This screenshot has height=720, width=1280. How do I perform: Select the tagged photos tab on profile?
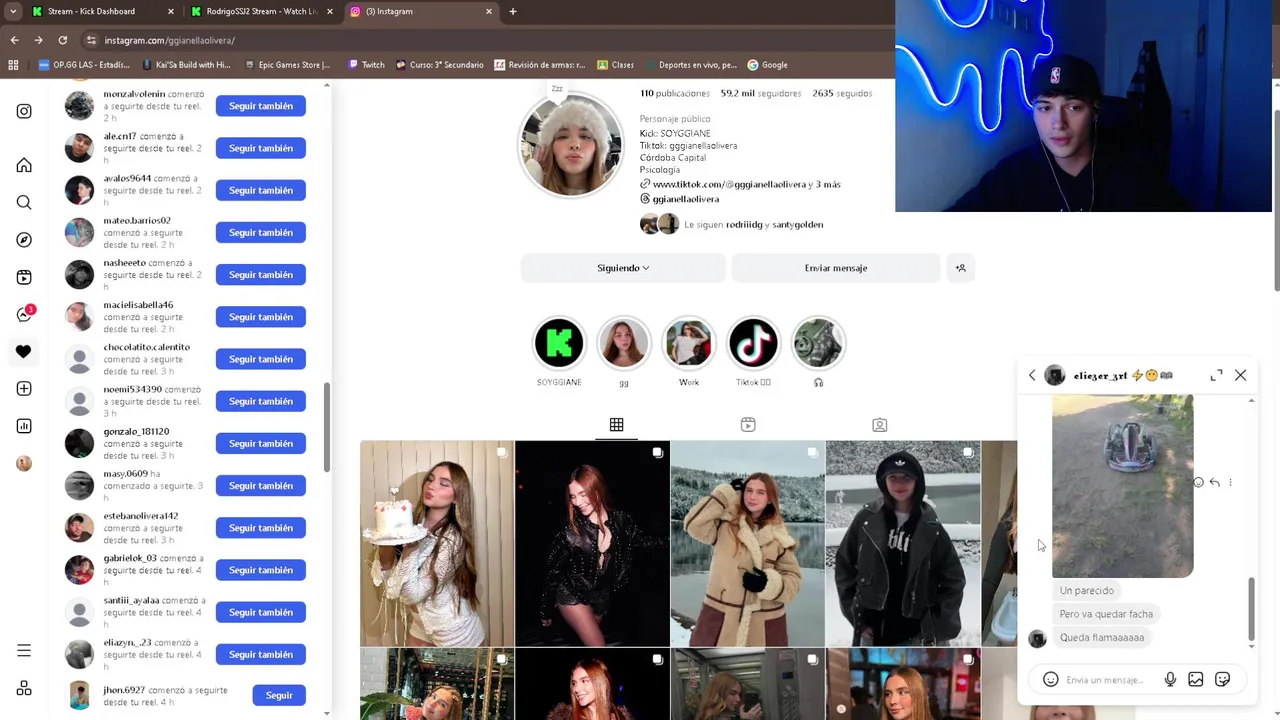click(880, 425)
